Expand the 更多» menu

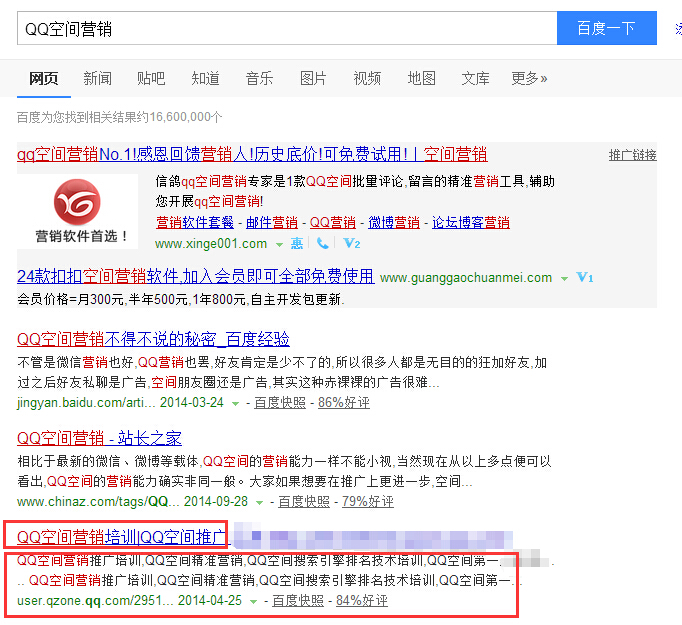pos(529,79)
